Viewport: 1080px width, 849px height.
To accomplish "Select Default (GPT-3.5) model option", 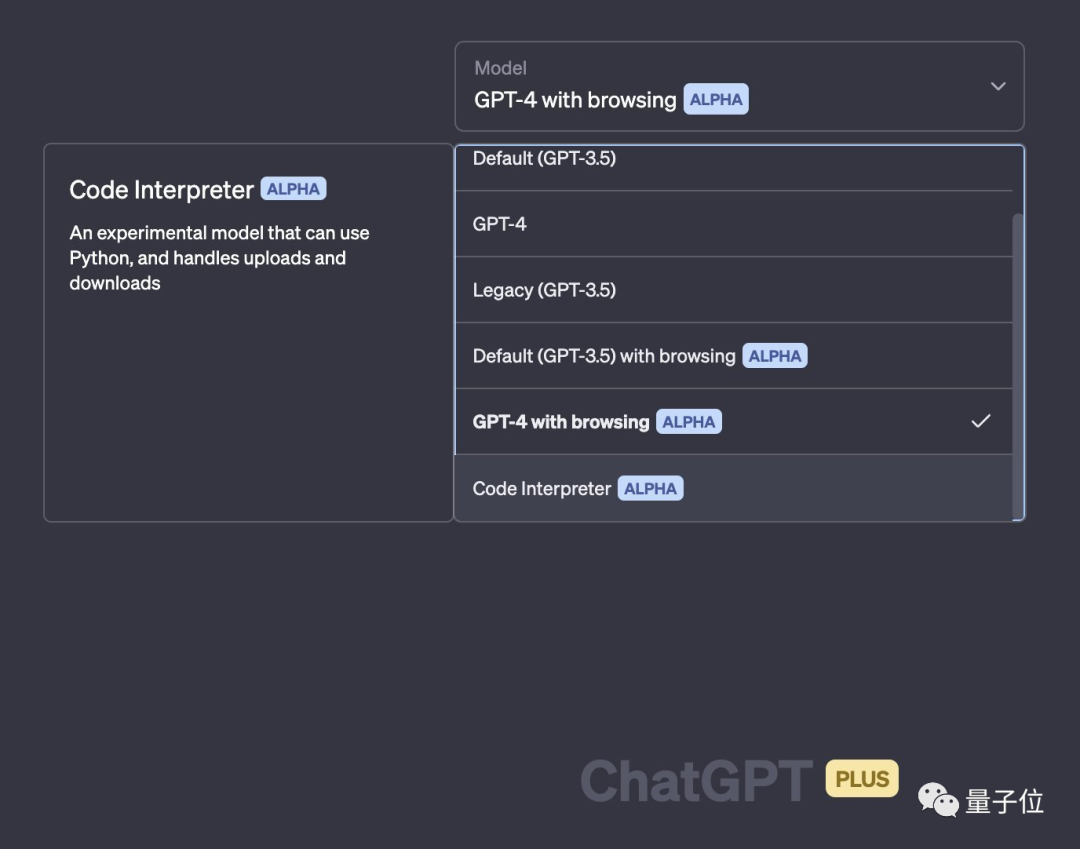I will [544, 159].
